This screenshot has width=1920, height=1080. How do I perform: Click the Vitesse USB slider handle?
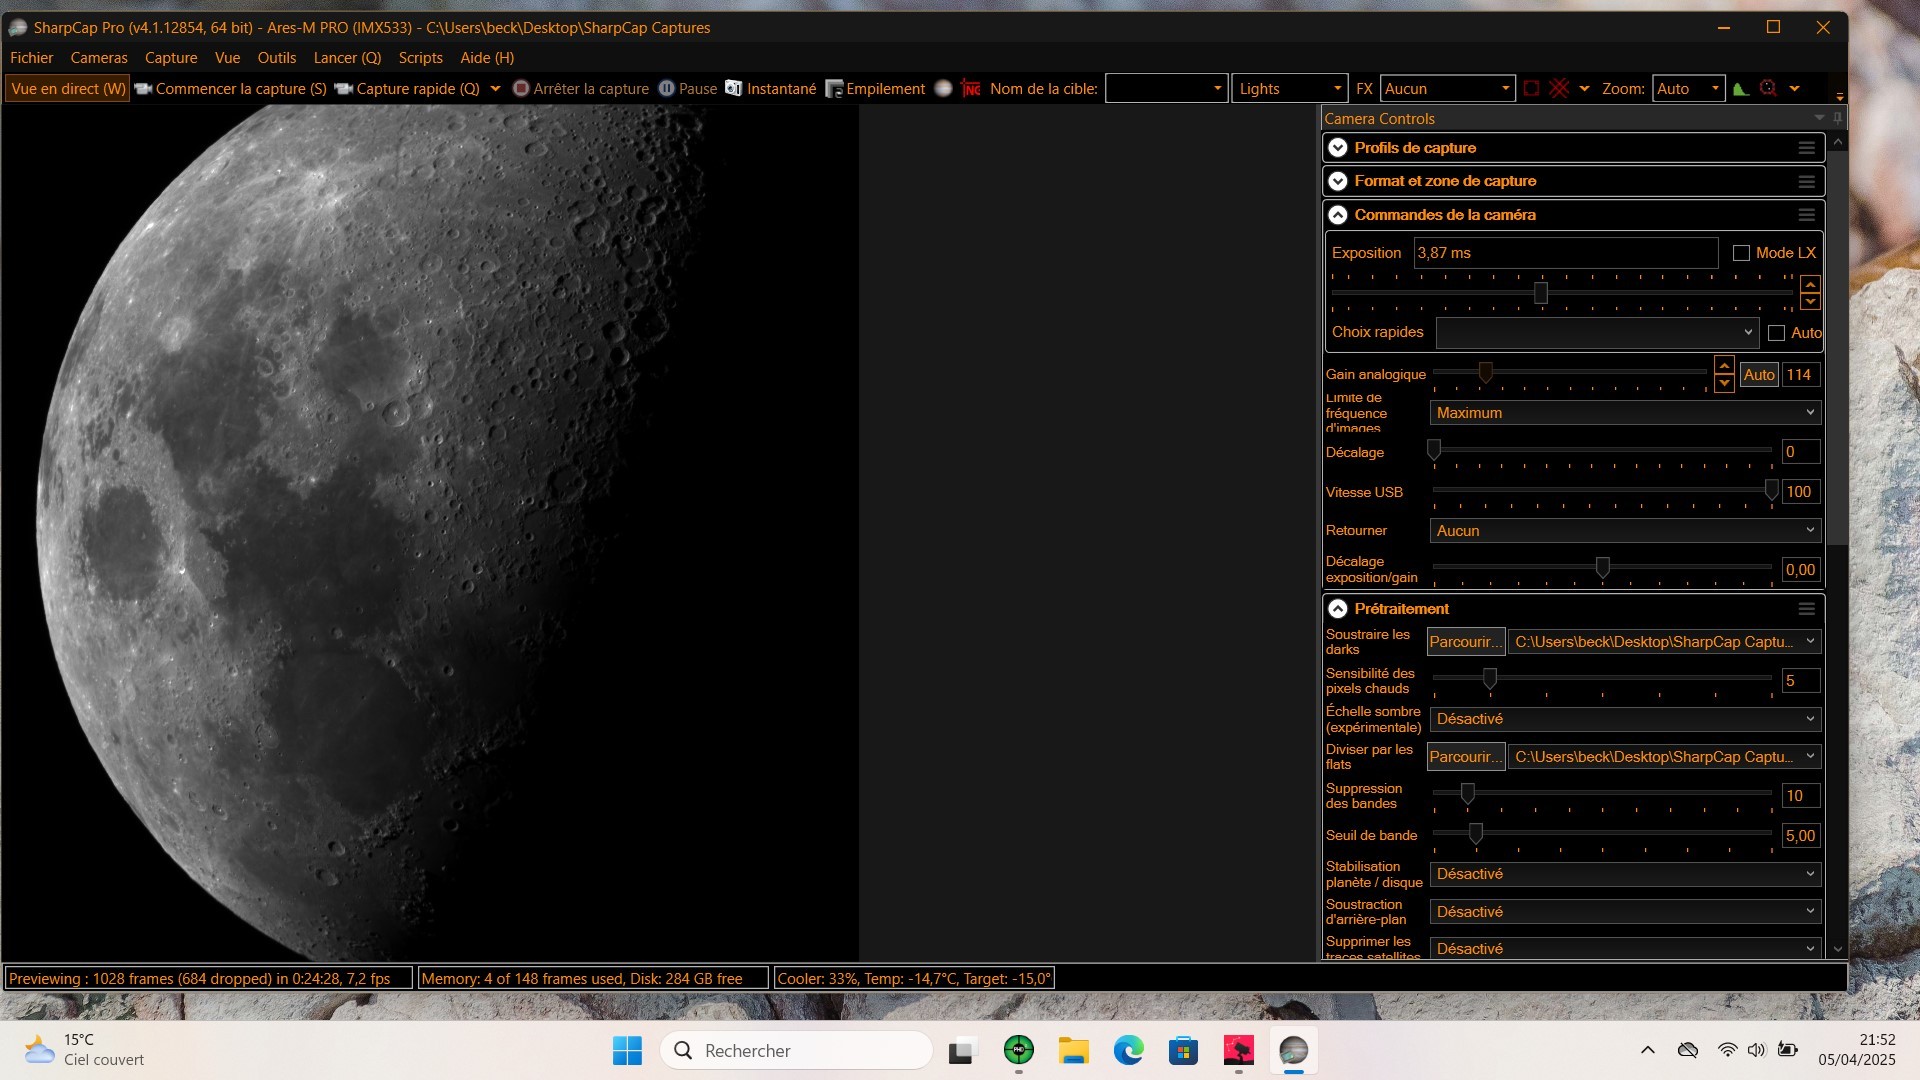[x=1772, y=490]
